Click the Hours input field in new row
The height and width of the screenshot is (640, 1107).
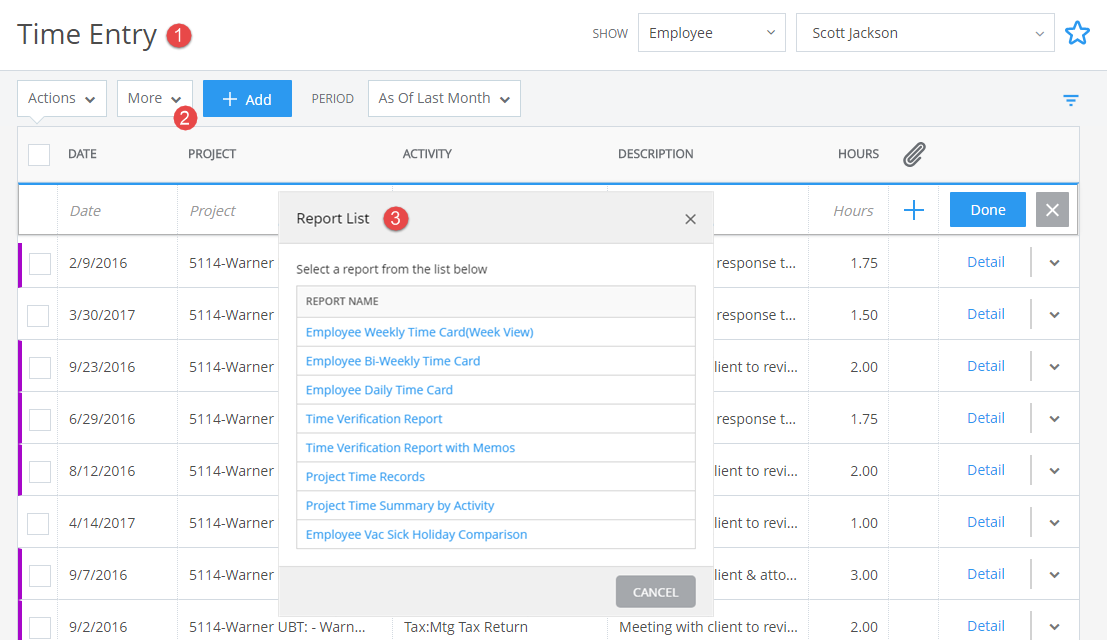pos(849,210)
